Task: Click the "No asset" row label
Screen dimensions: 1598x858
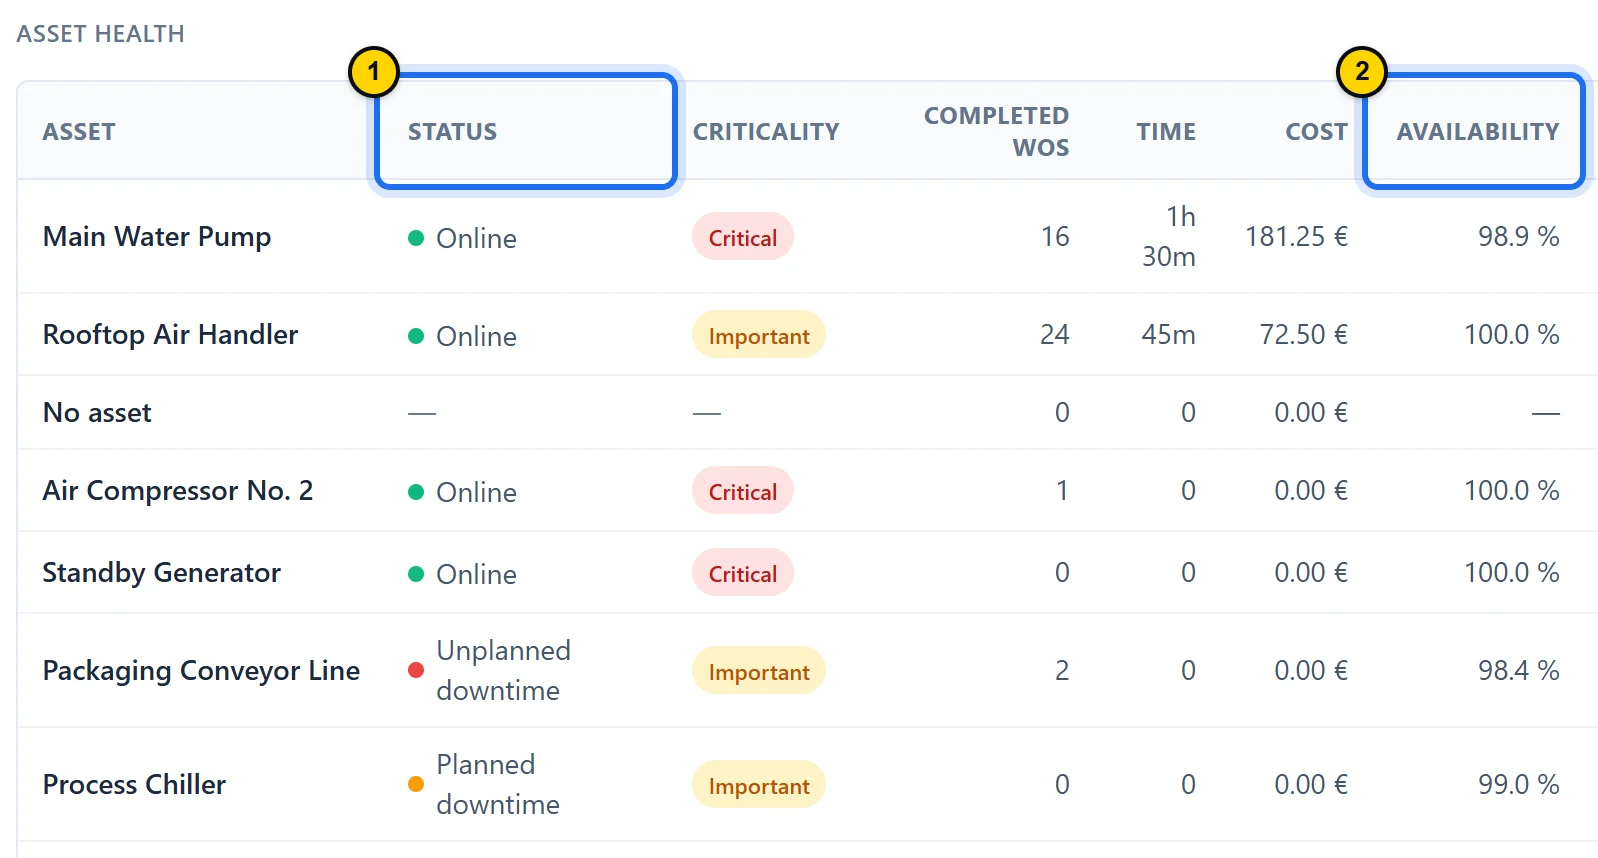Action: [97, 413]
